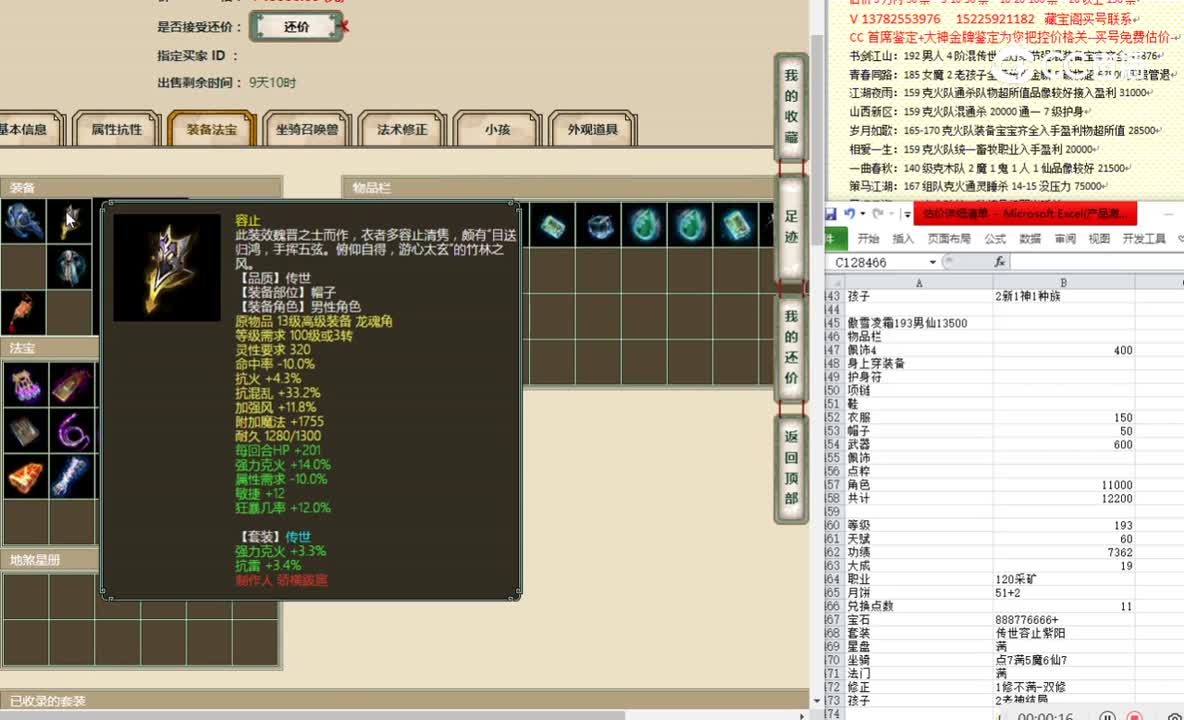Click Excel undo icon

point(849,214)
